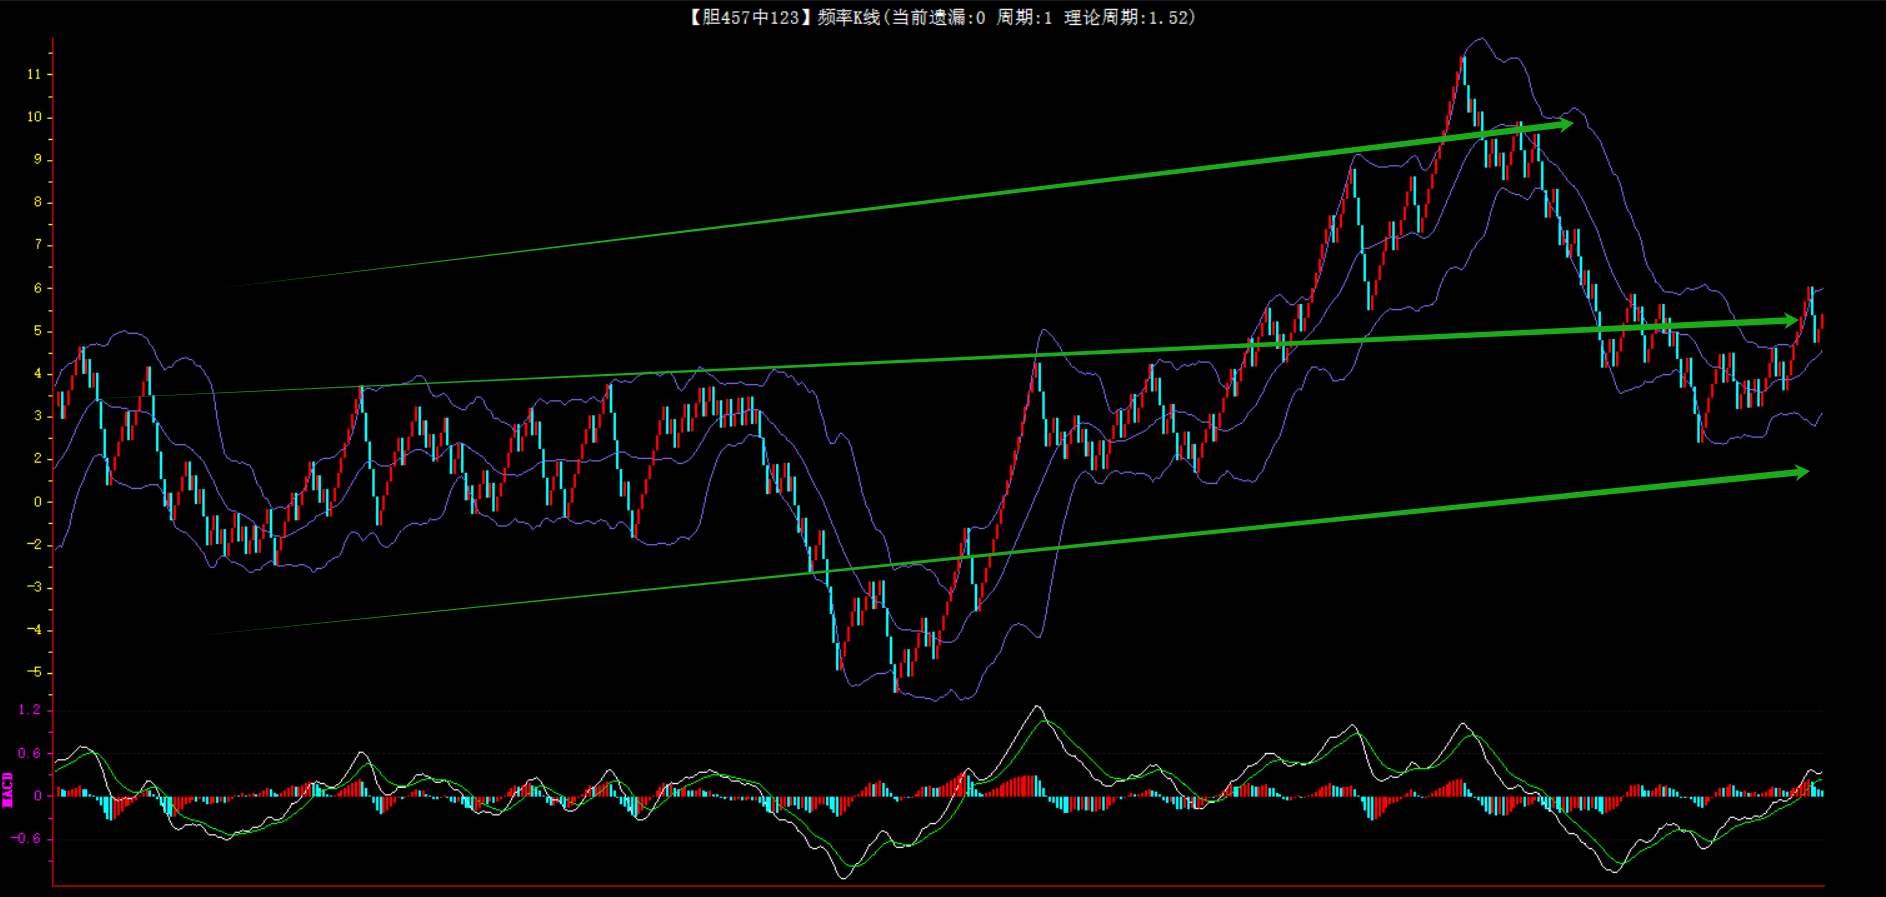
Task: Click the 周期:1 value in the title
Action: [x=1024, y=17]
